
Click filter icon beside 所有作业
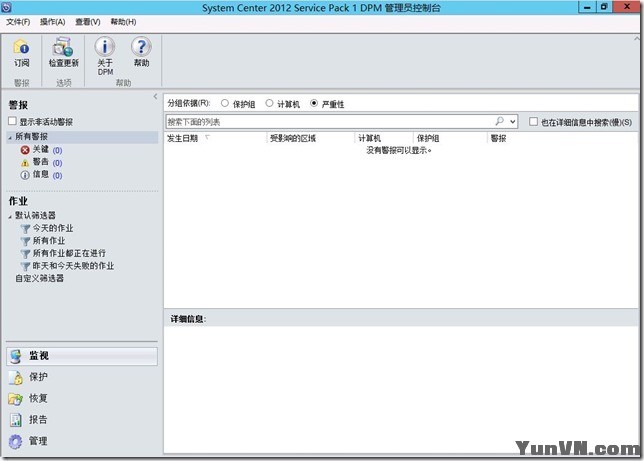25,241
